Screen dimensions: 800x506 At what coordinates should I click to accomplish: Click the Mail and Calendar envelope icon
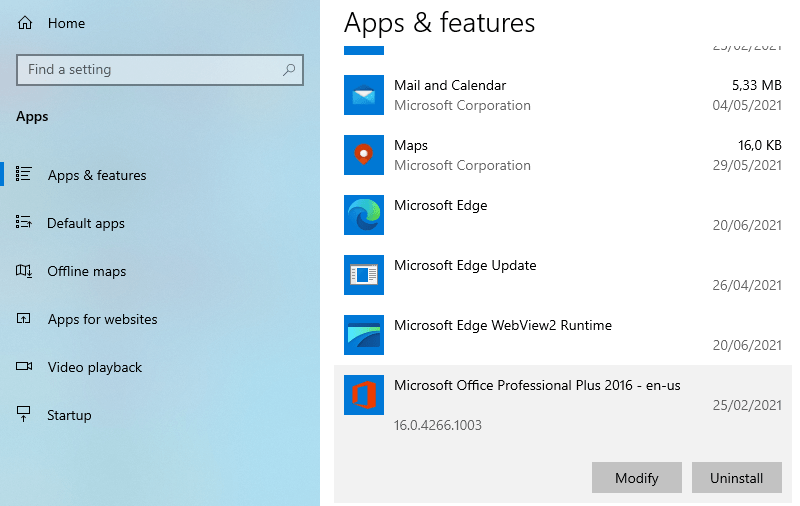(x=364, y=95)
